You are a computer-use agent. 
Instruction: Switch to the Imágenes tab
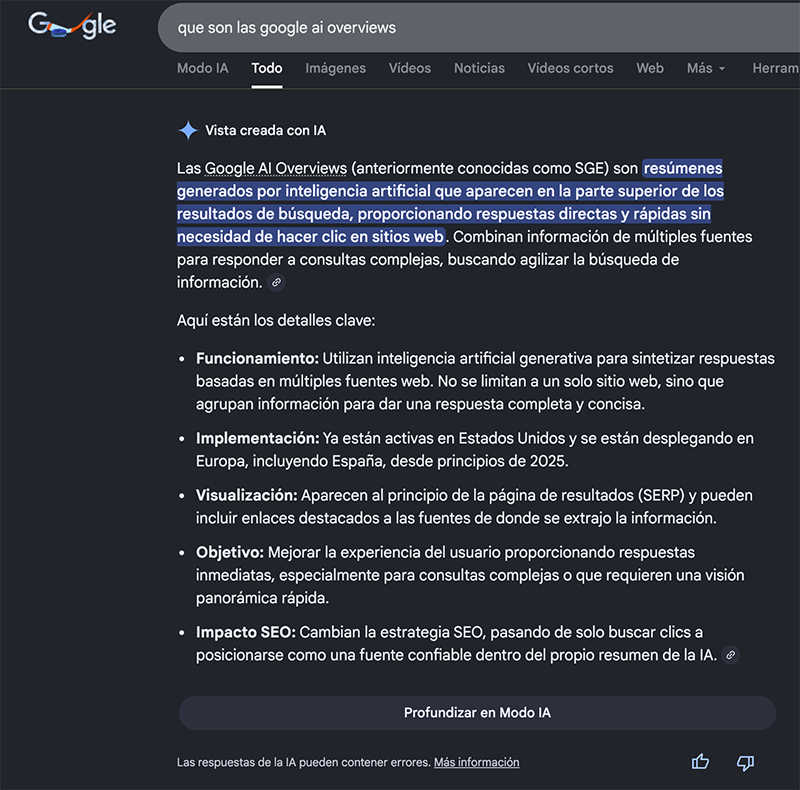(335, 68)
